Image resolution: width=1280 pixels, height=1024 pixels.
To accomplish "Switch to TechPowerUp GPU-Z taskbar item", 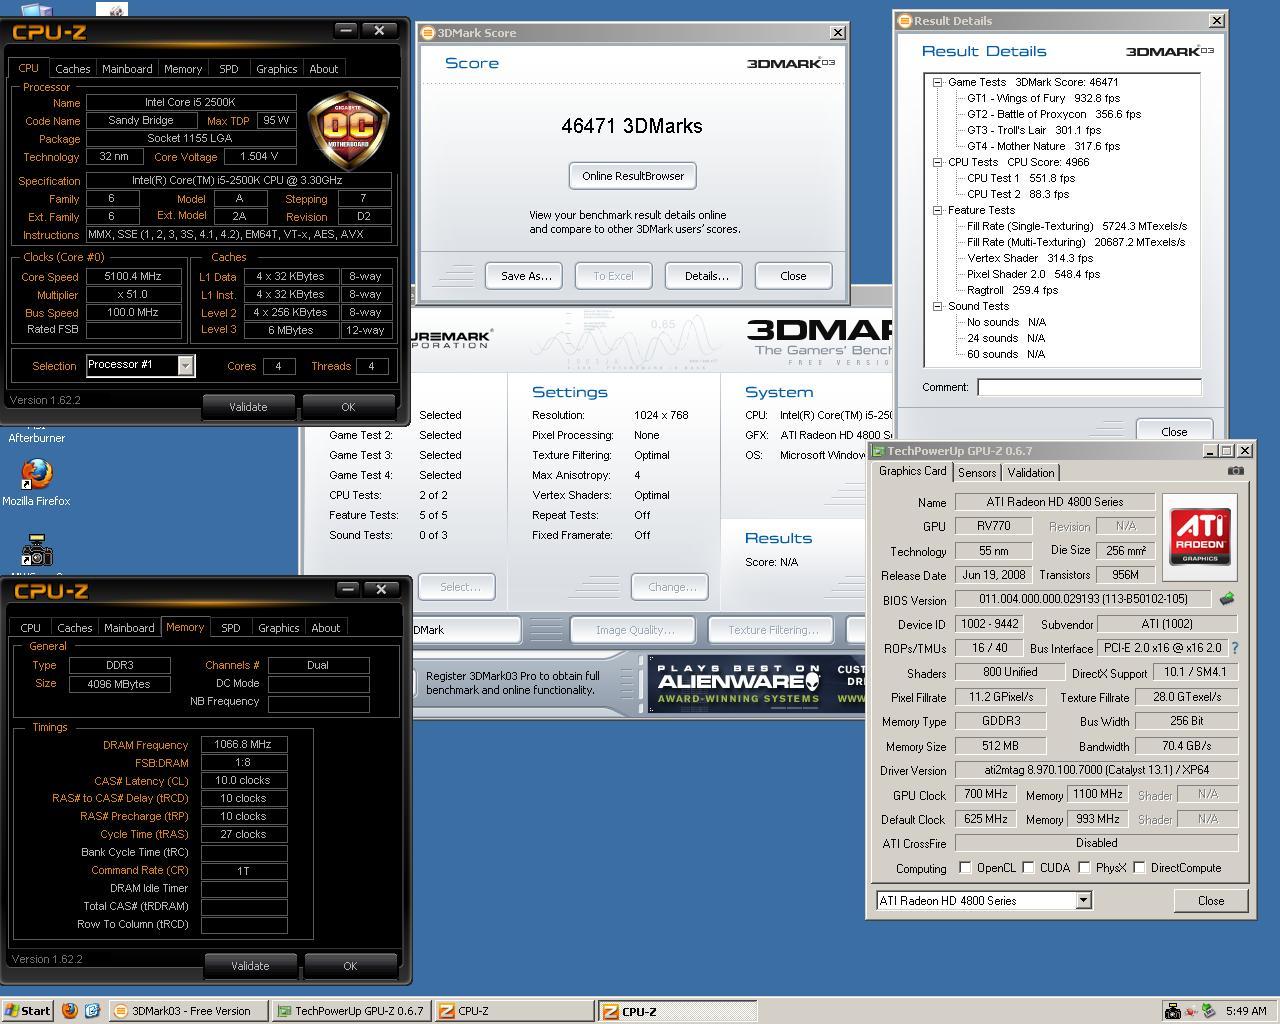I will point(351,1011).
